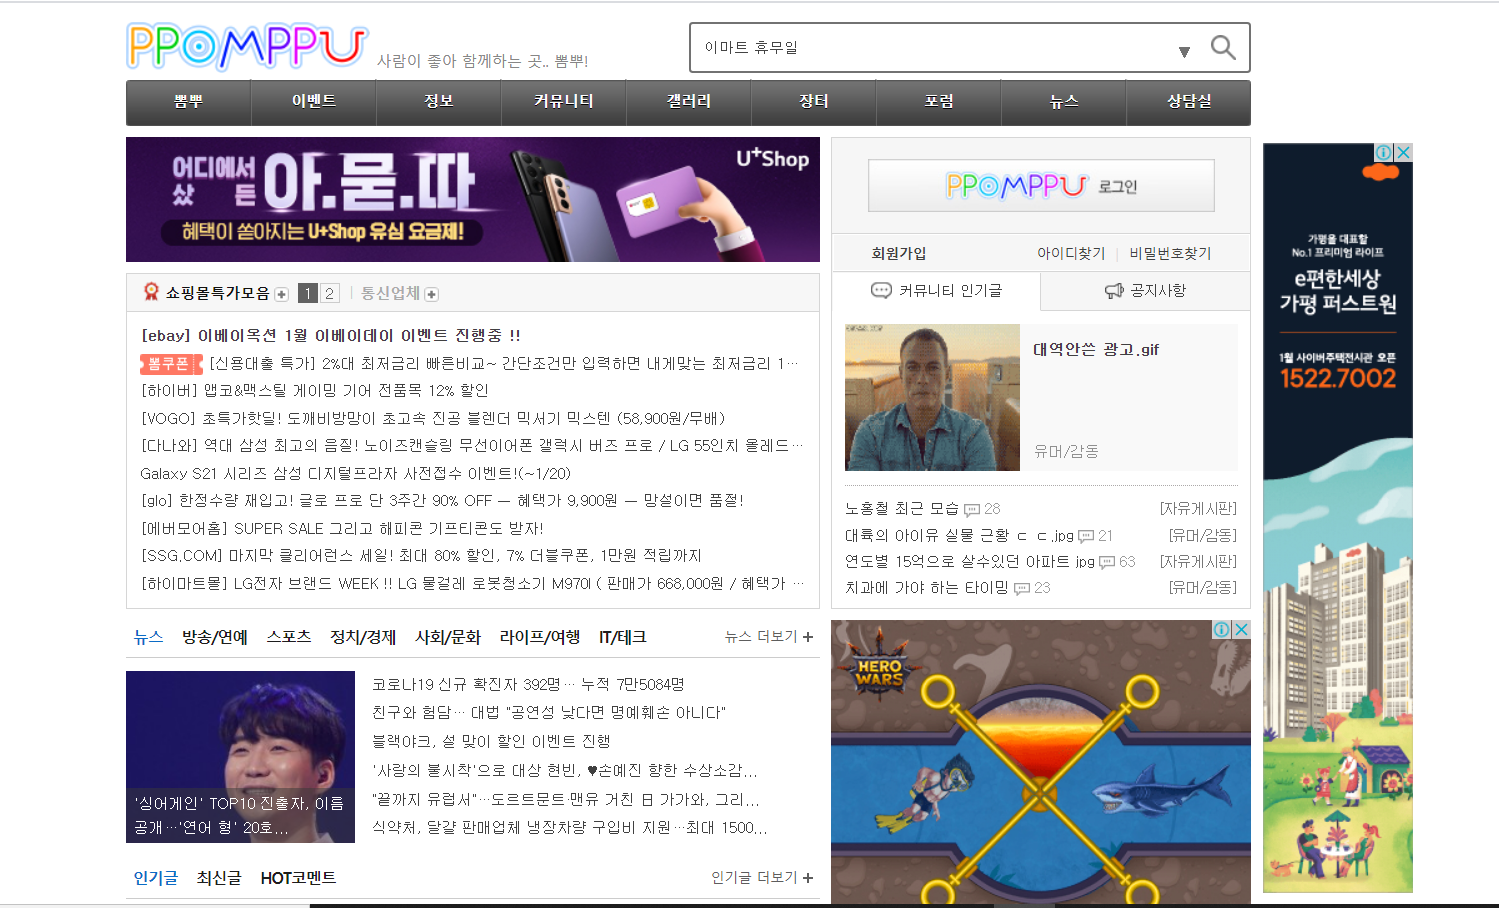Screen dimensions: 1499x908
Task: Expand 인기글 더보기
Action: pos(762,877)
